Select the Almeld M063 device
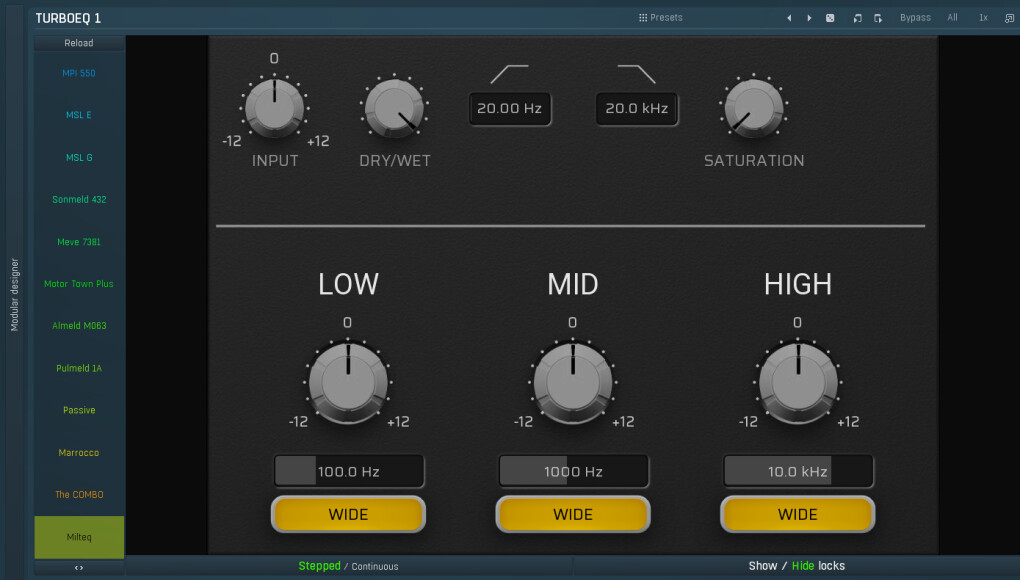This screenshot has width=1020, height=580. pyautogui.click(x=79, y=326)
